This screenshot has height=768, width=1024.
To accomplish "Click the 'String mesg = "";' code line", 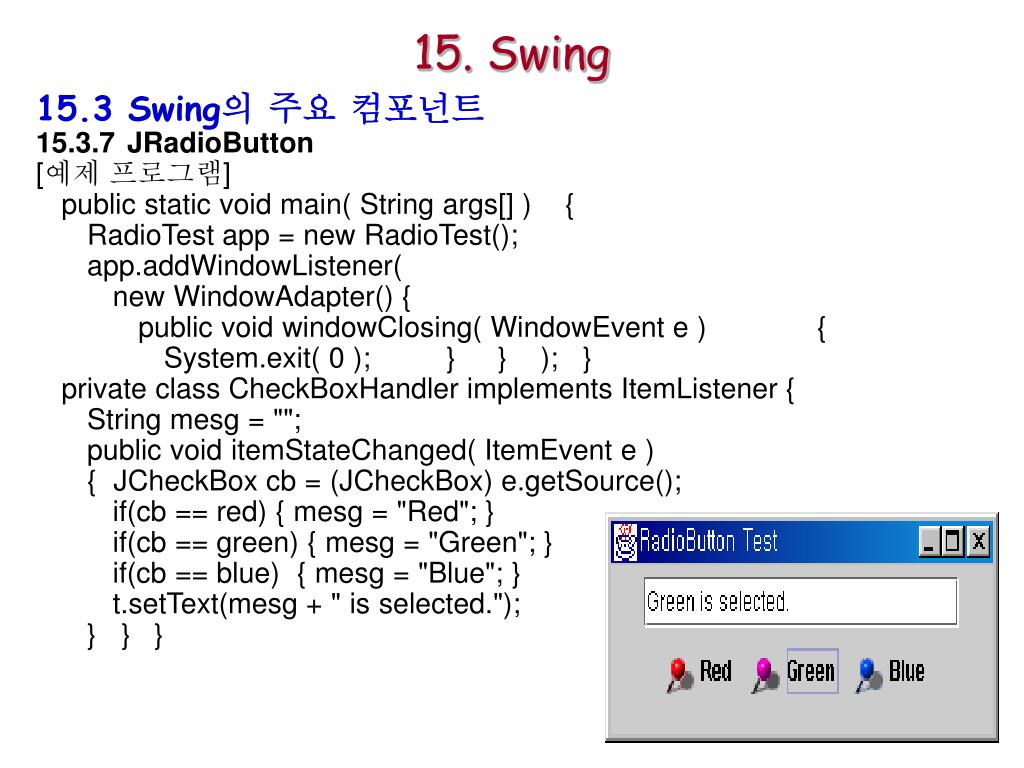I will click(195, 420).
